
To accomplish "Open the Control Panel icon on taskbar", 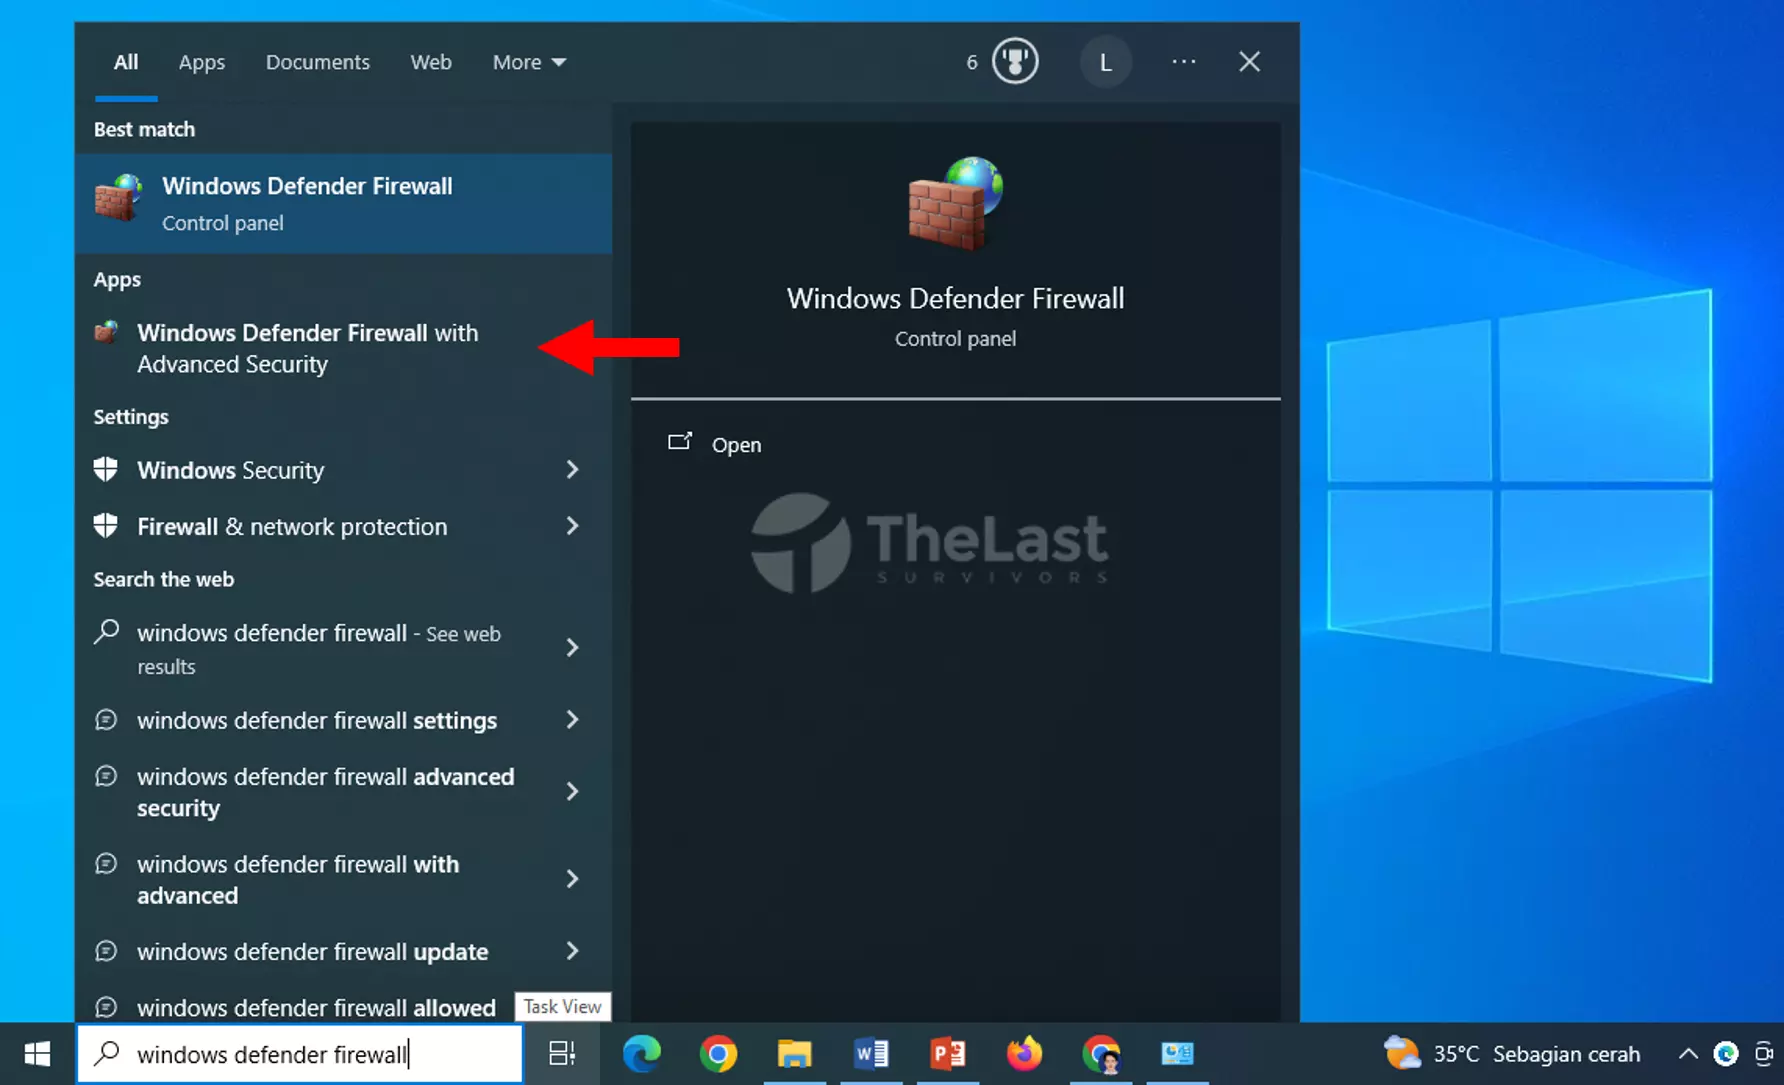I will click(1177, 1054).
